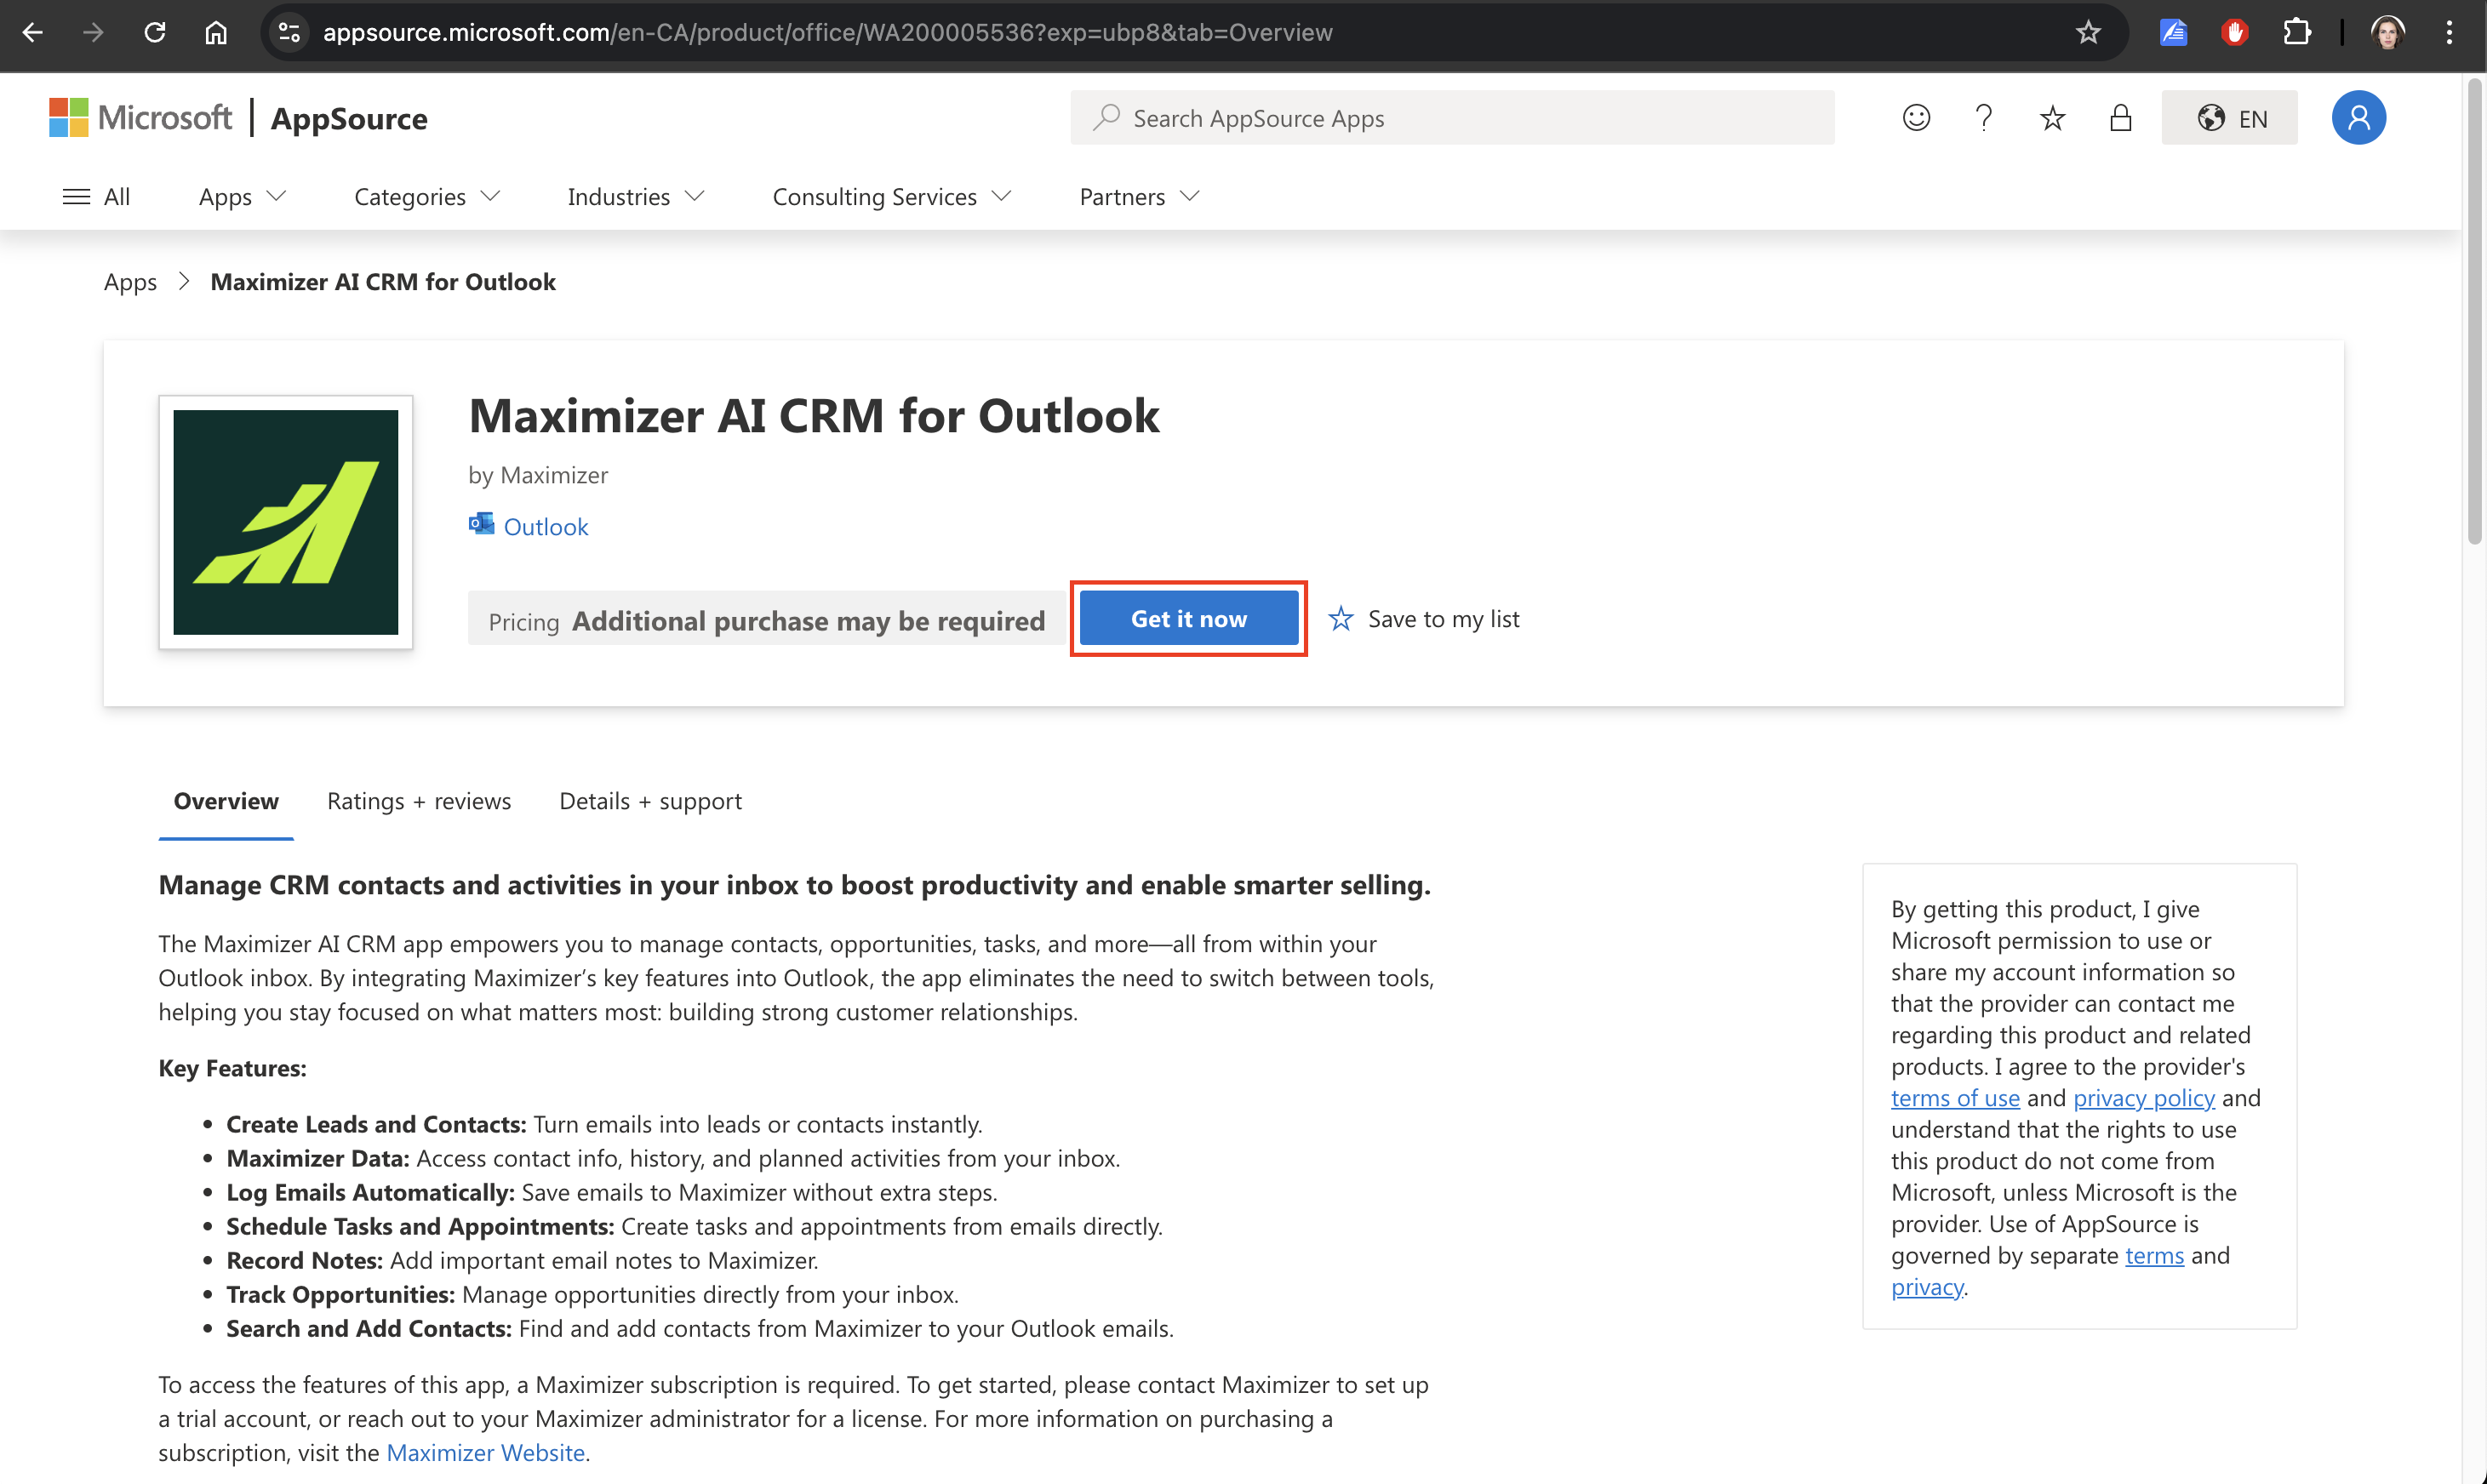The image size is (2487, 1484).
Task: Reload the page with the refresh icon
Action: (154, 32)
